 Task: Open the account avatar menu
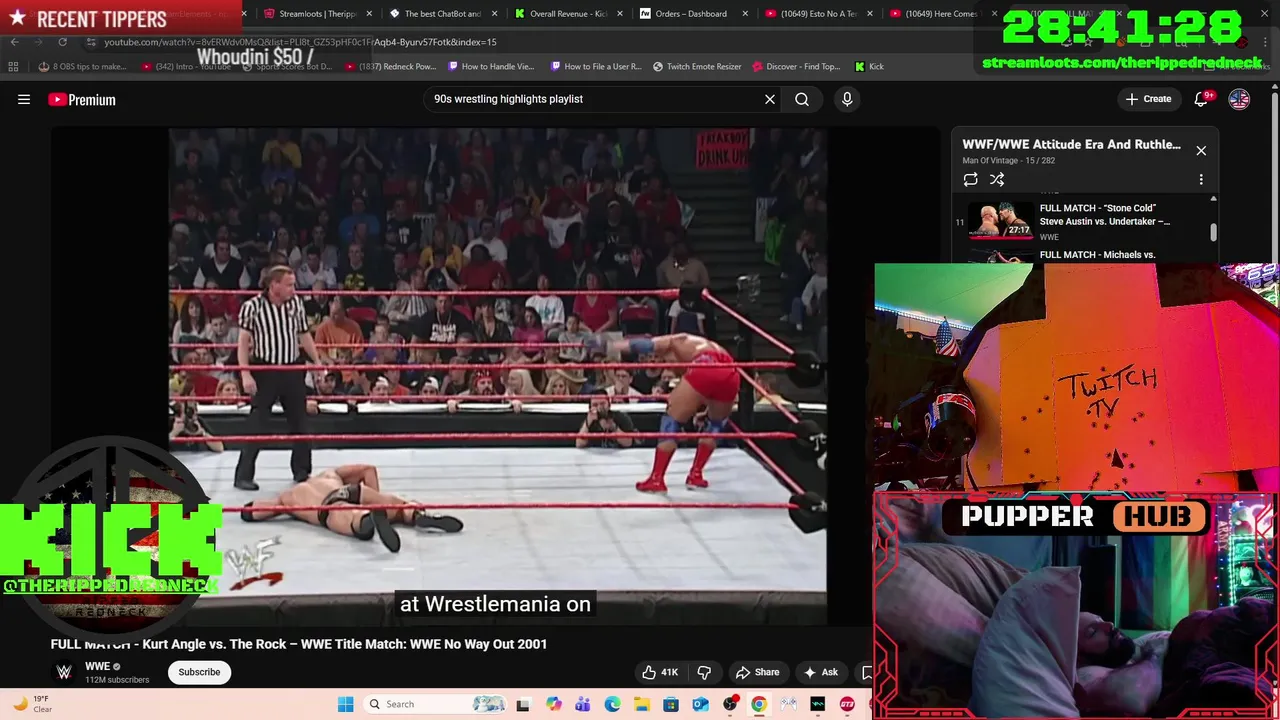(x=1239, y=99)
